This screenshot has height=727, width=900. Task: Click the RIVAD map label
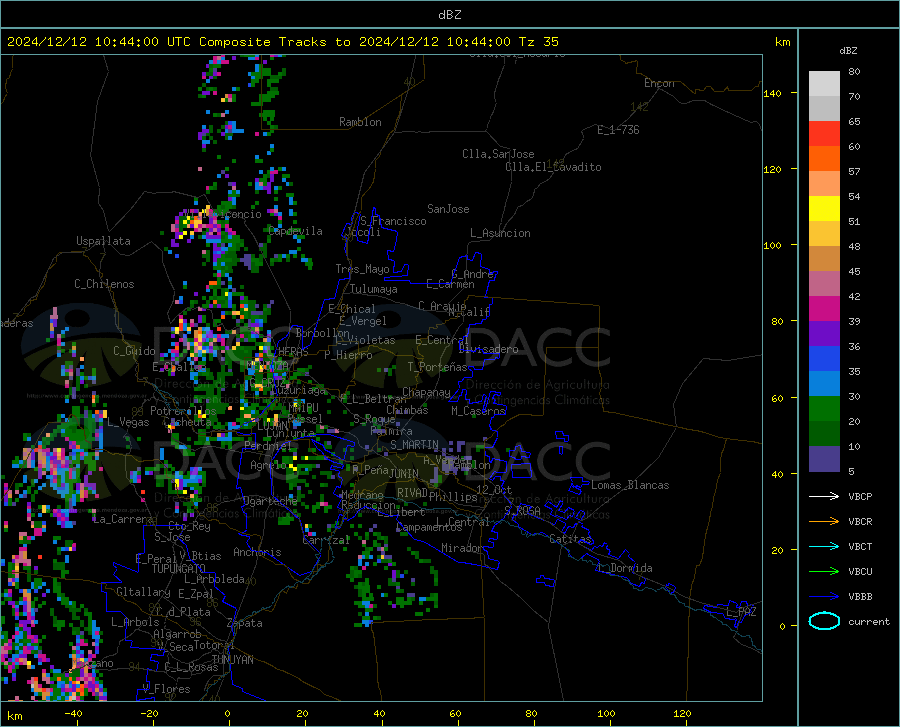[x=412, y=493]
